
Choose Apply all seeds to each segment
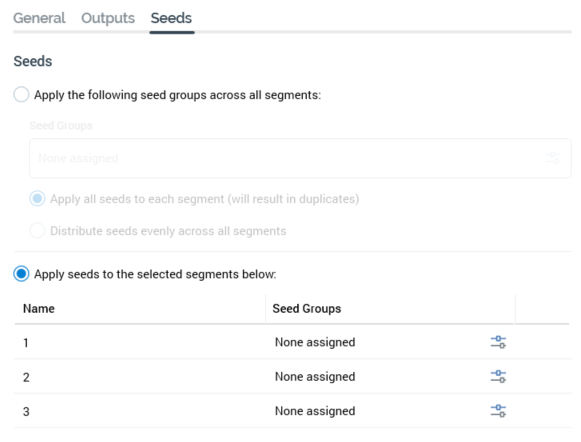37,199
